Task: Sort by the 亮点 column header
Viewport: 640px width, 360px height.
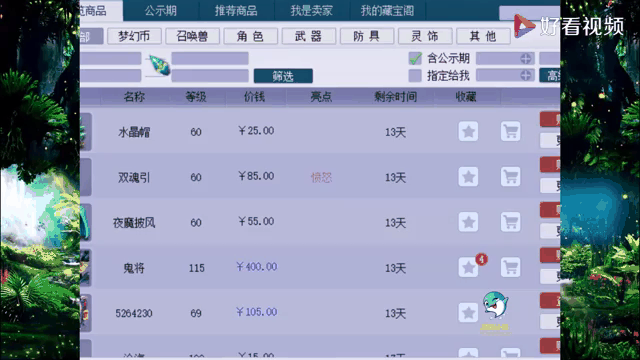Action: pyautogui.click(x=321, y=97)
